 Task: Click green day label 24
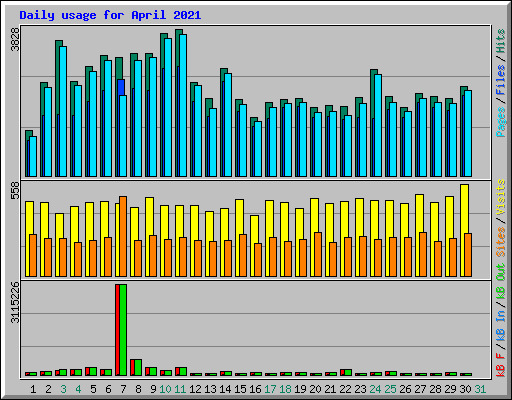(x=375, y=389)
